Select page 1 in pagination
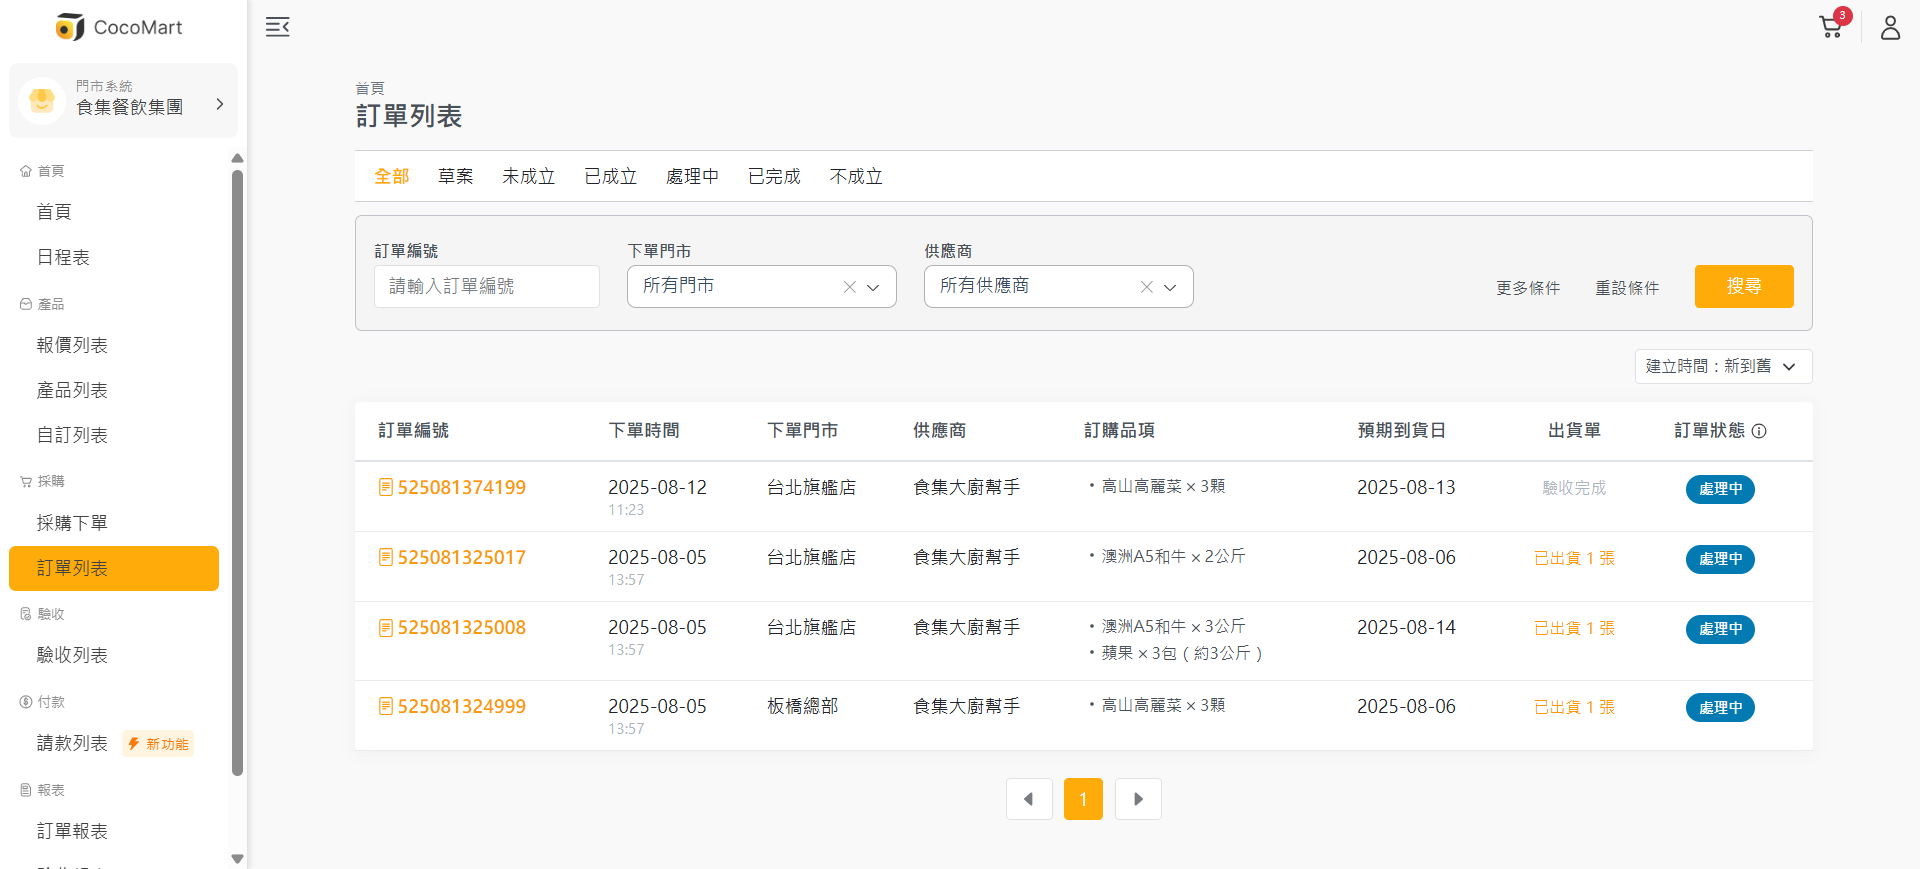The width and height of the screenshot is (1920, 869). point(1083,799)
